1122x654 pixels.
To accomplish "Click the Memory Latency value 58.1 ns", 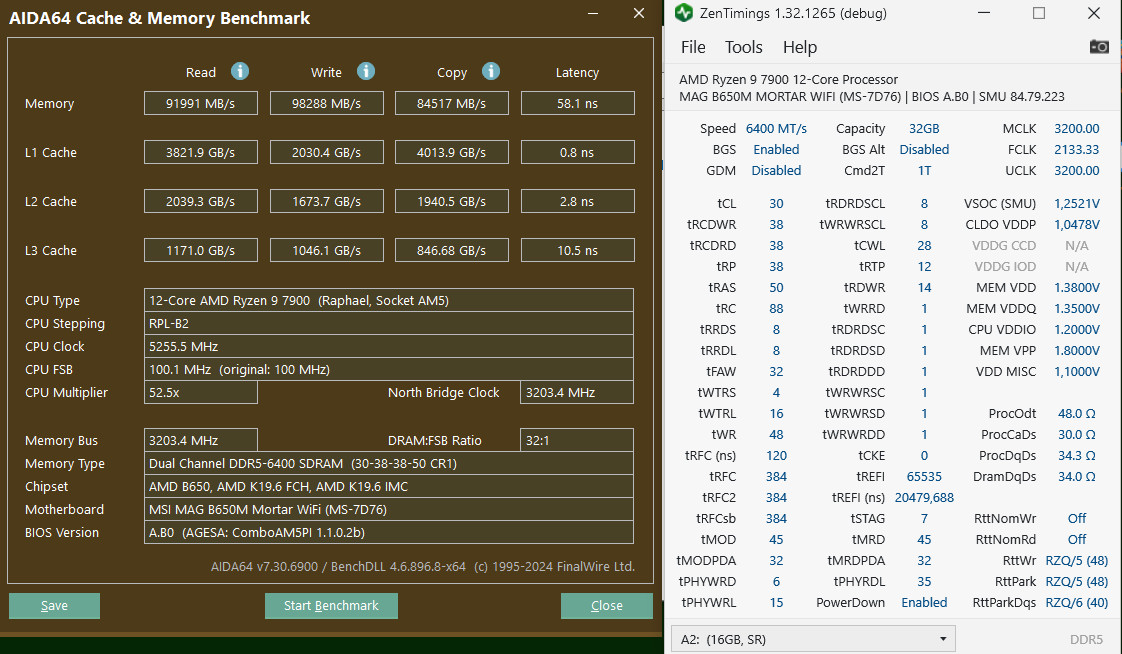I will pos(577,103).
